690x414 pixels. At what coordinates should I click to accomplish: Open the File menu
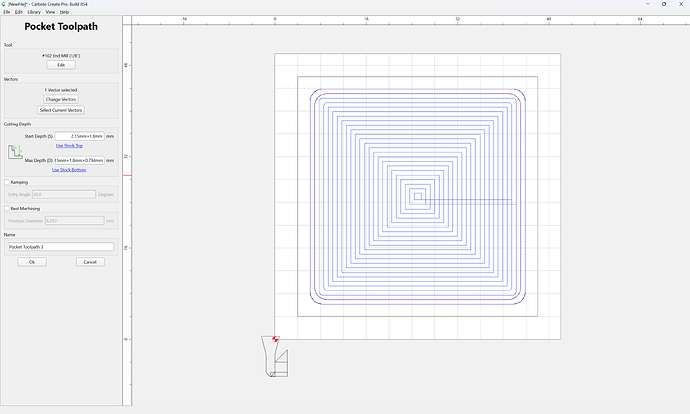pos(7,12)
